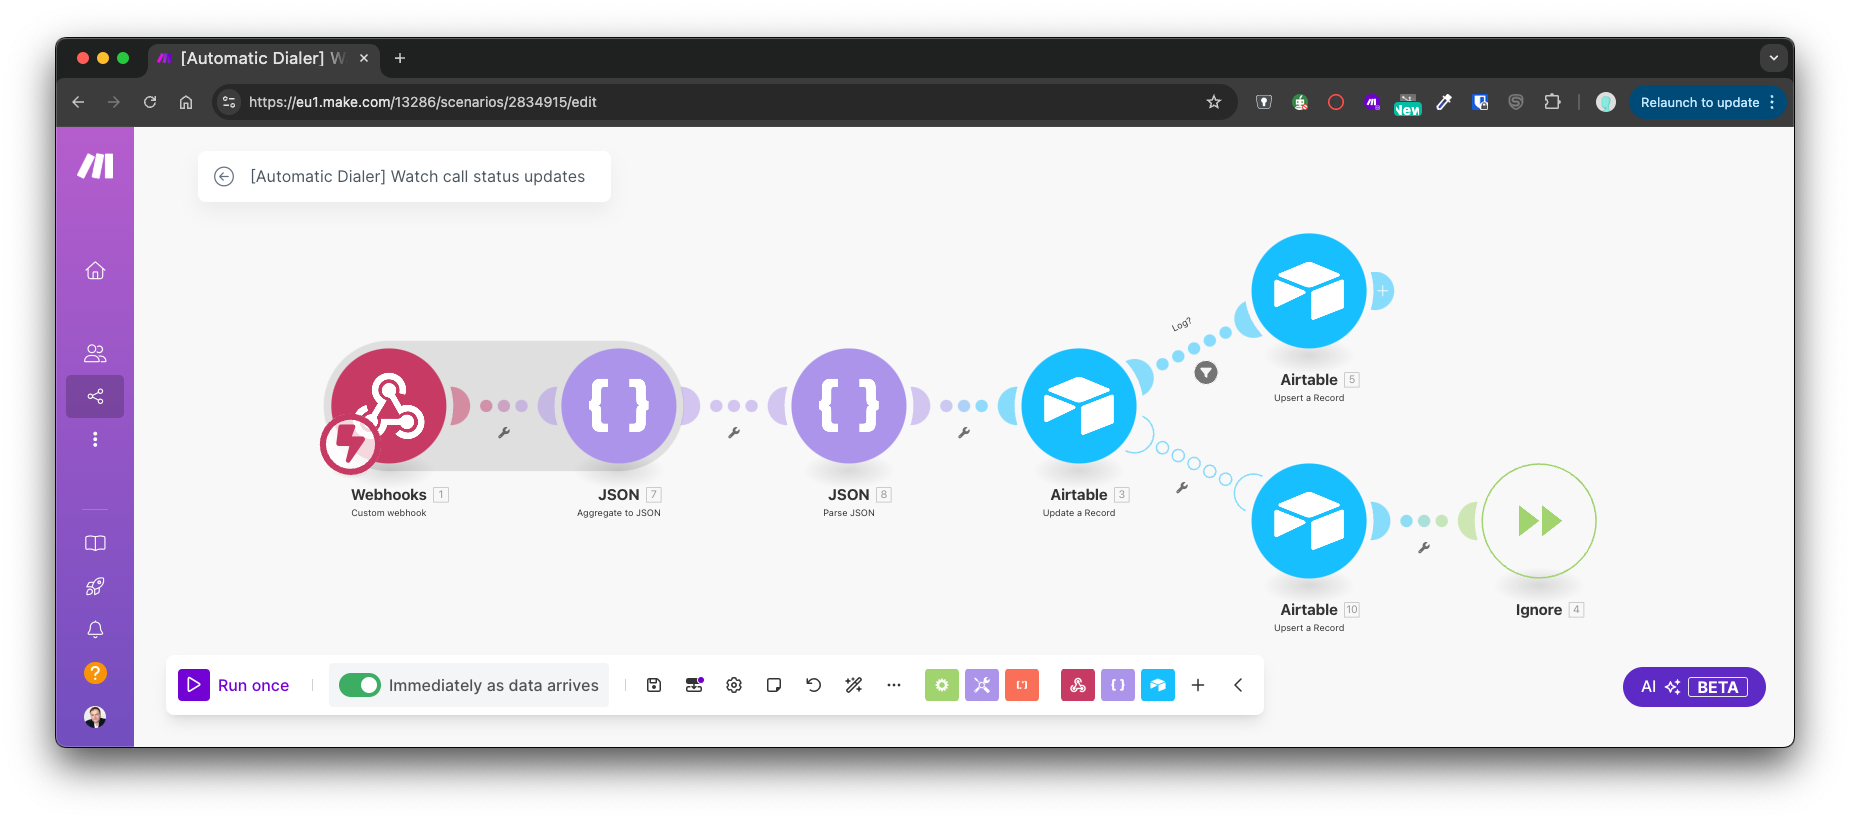Click the green Tools favorite icon
This screenshot has height=821, width=1850.
pos(941,685)
